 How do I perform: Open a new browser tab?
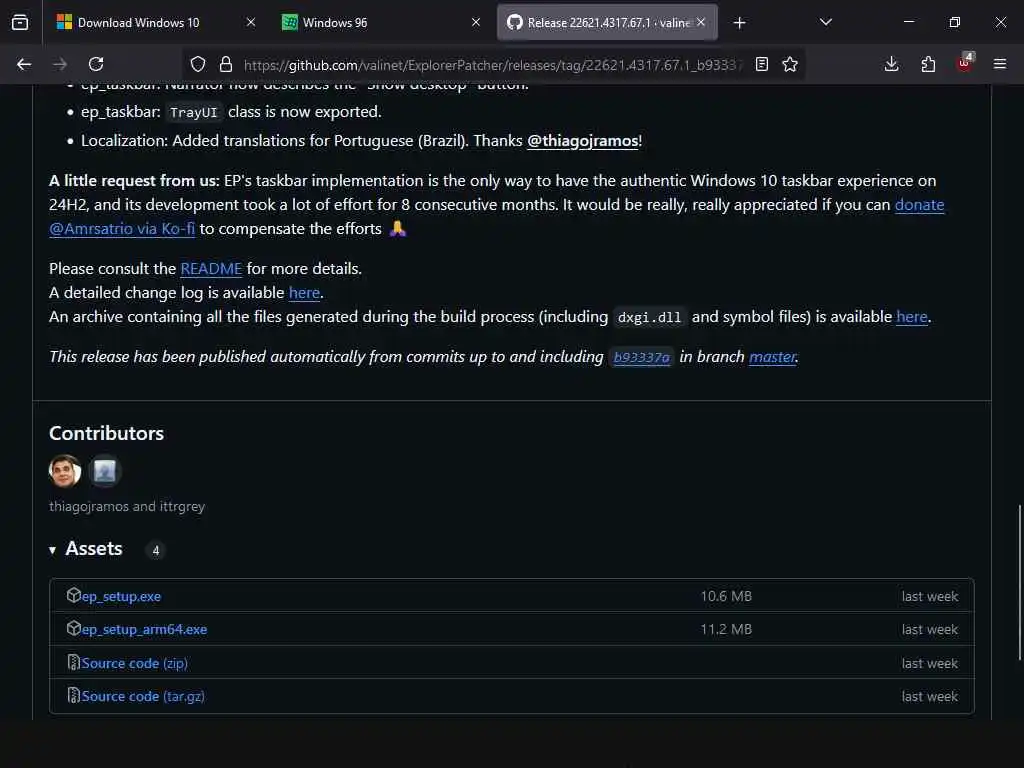(x=739, y=23)
